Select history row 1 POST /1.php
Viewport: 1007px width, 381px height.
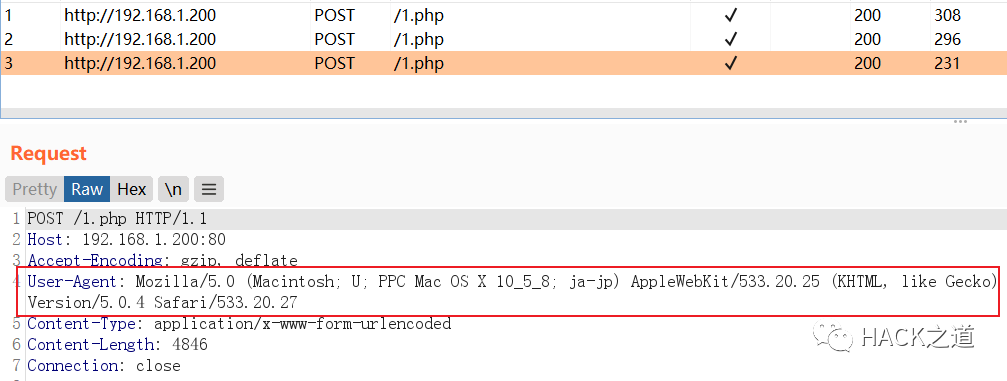[x=504, y=15]
